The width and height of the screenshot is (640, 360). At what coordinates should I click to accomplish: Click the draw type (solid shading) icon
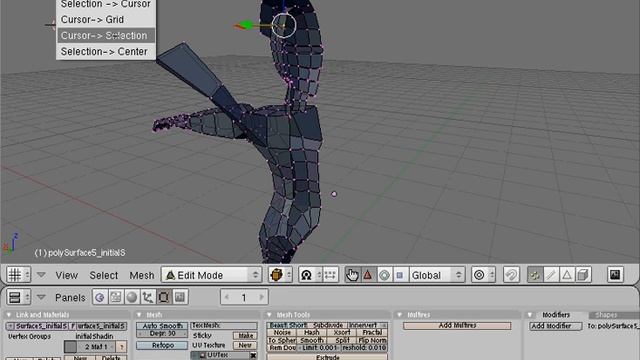point(280,275)
